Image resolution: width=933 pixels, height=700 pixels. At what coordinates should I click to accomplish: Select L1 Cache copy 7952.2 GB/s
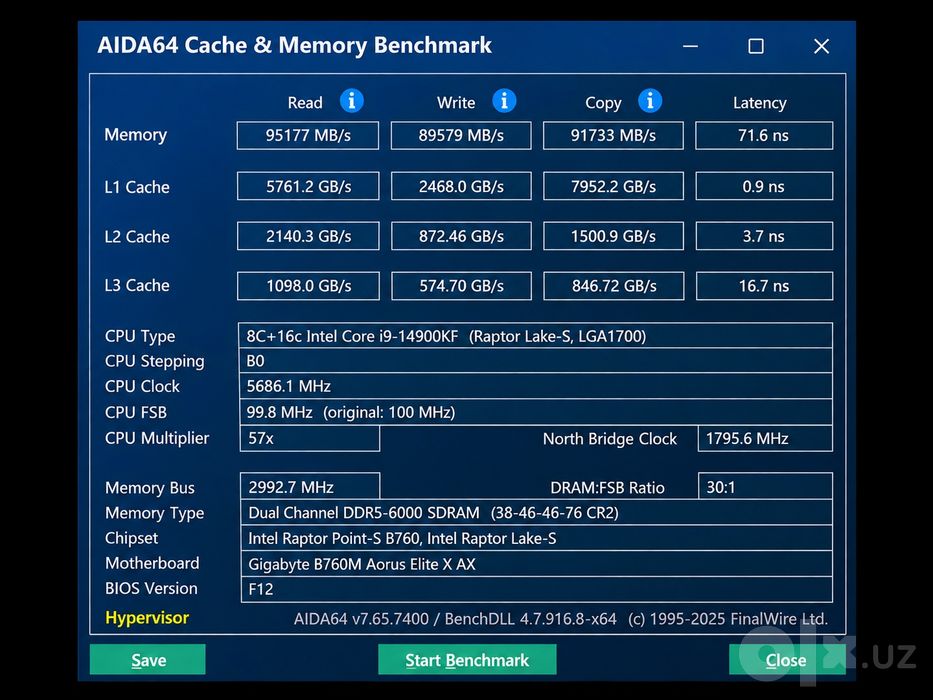click(x=613, y=186)
